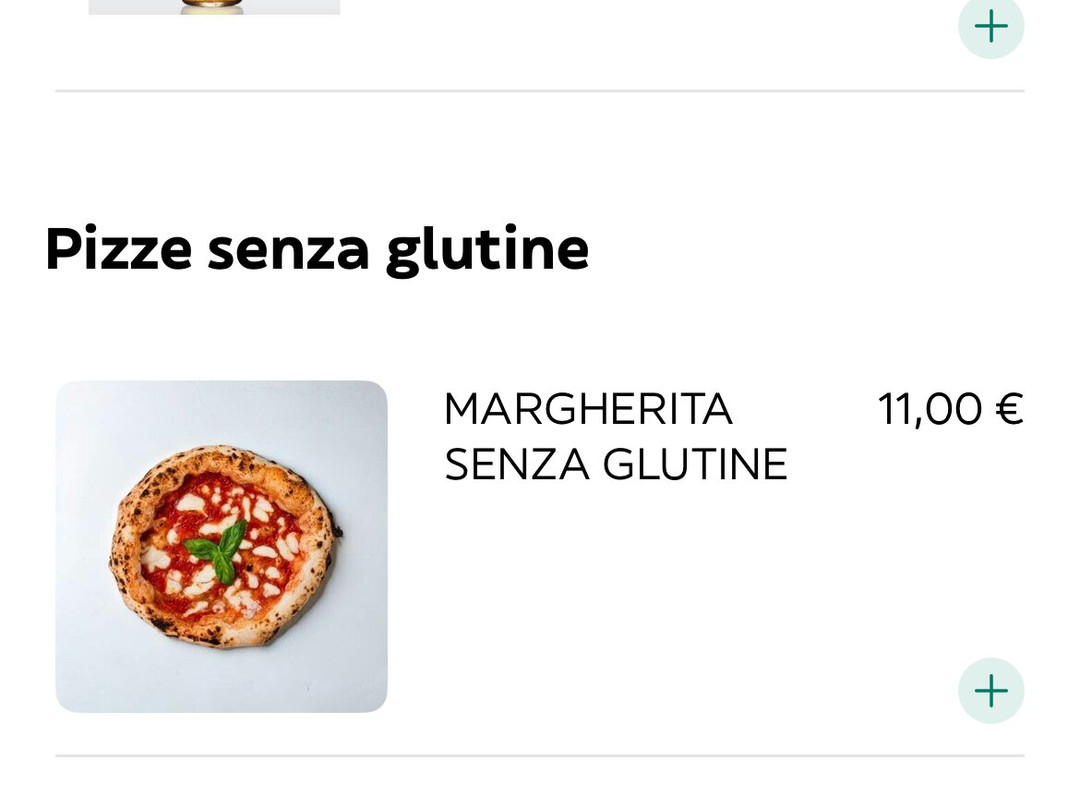The width and height of the screenshot is (1080, 808).
Task: Add Margherita senza glutine to the order
Action: [x=990, y=690]
